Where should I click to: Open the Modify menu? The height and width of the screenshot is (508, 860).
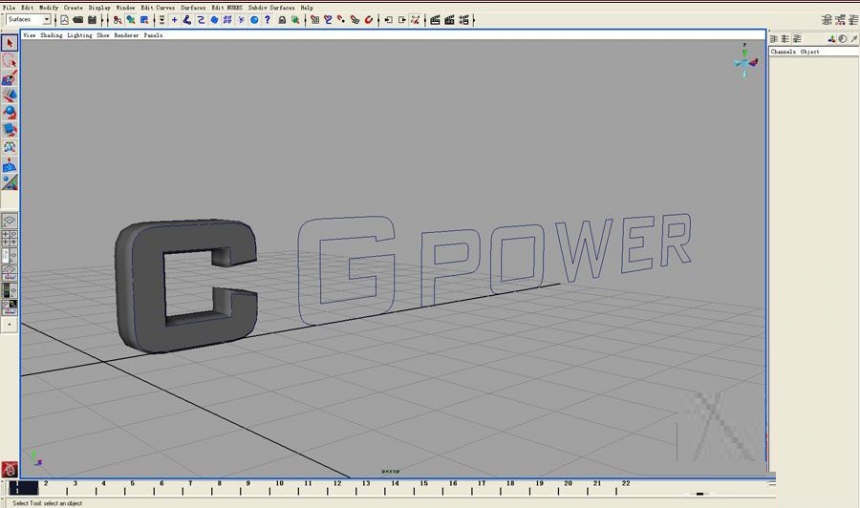click(49, 8)
